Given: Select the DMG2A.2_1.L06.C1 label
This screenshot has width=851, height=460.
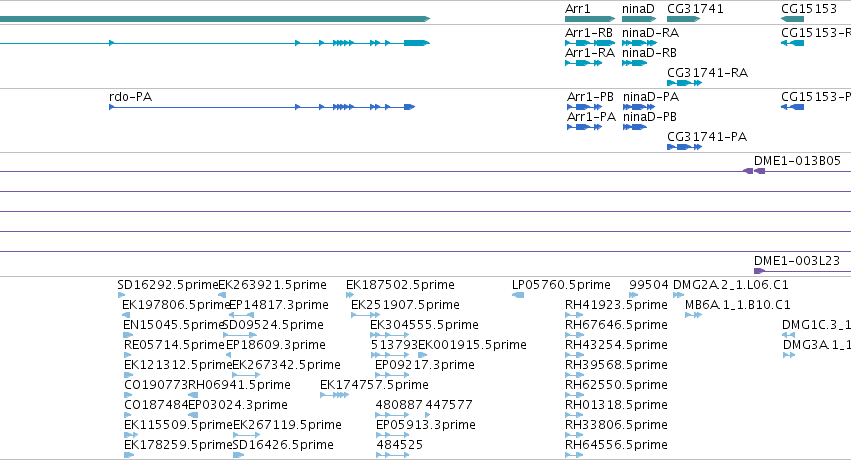Looking at the screenshot, I should tap(731, 285).
